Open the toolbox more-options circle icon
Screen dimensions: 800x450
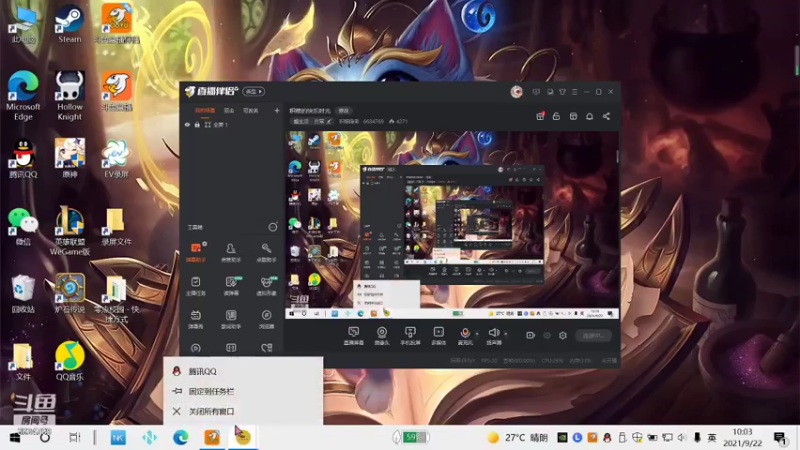point(273,227)
